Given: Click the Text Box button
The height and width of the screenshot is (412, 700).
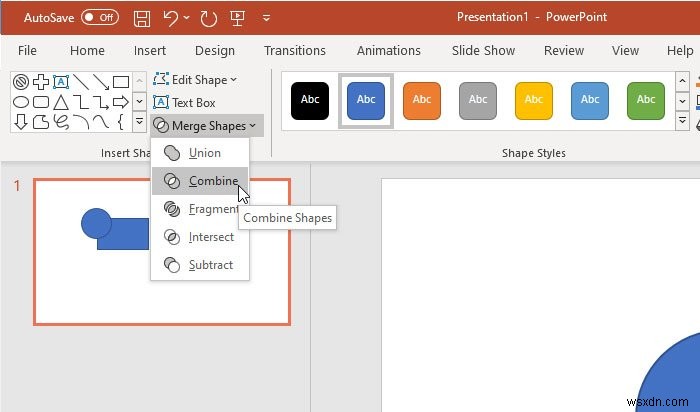Looking at the screenshot, I should 184,103.
